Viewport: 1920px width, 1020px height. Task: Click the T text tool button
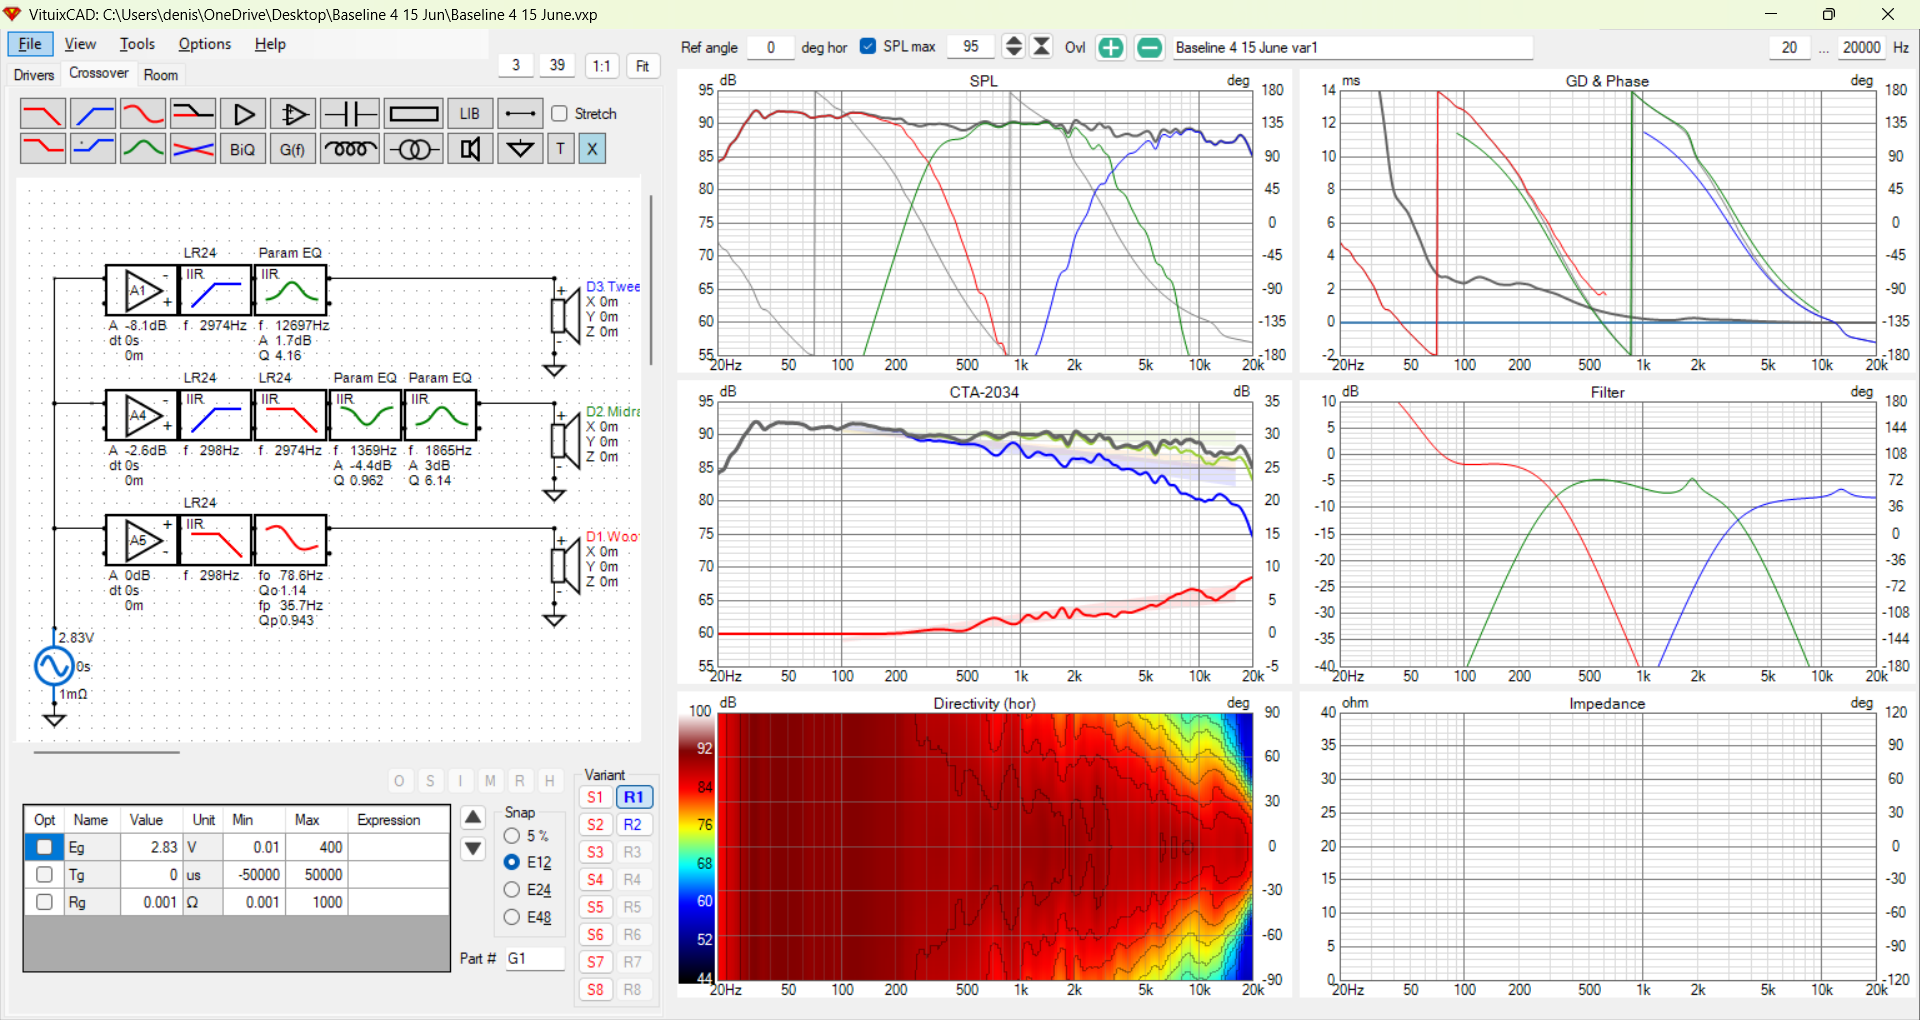tap(560, 149)
